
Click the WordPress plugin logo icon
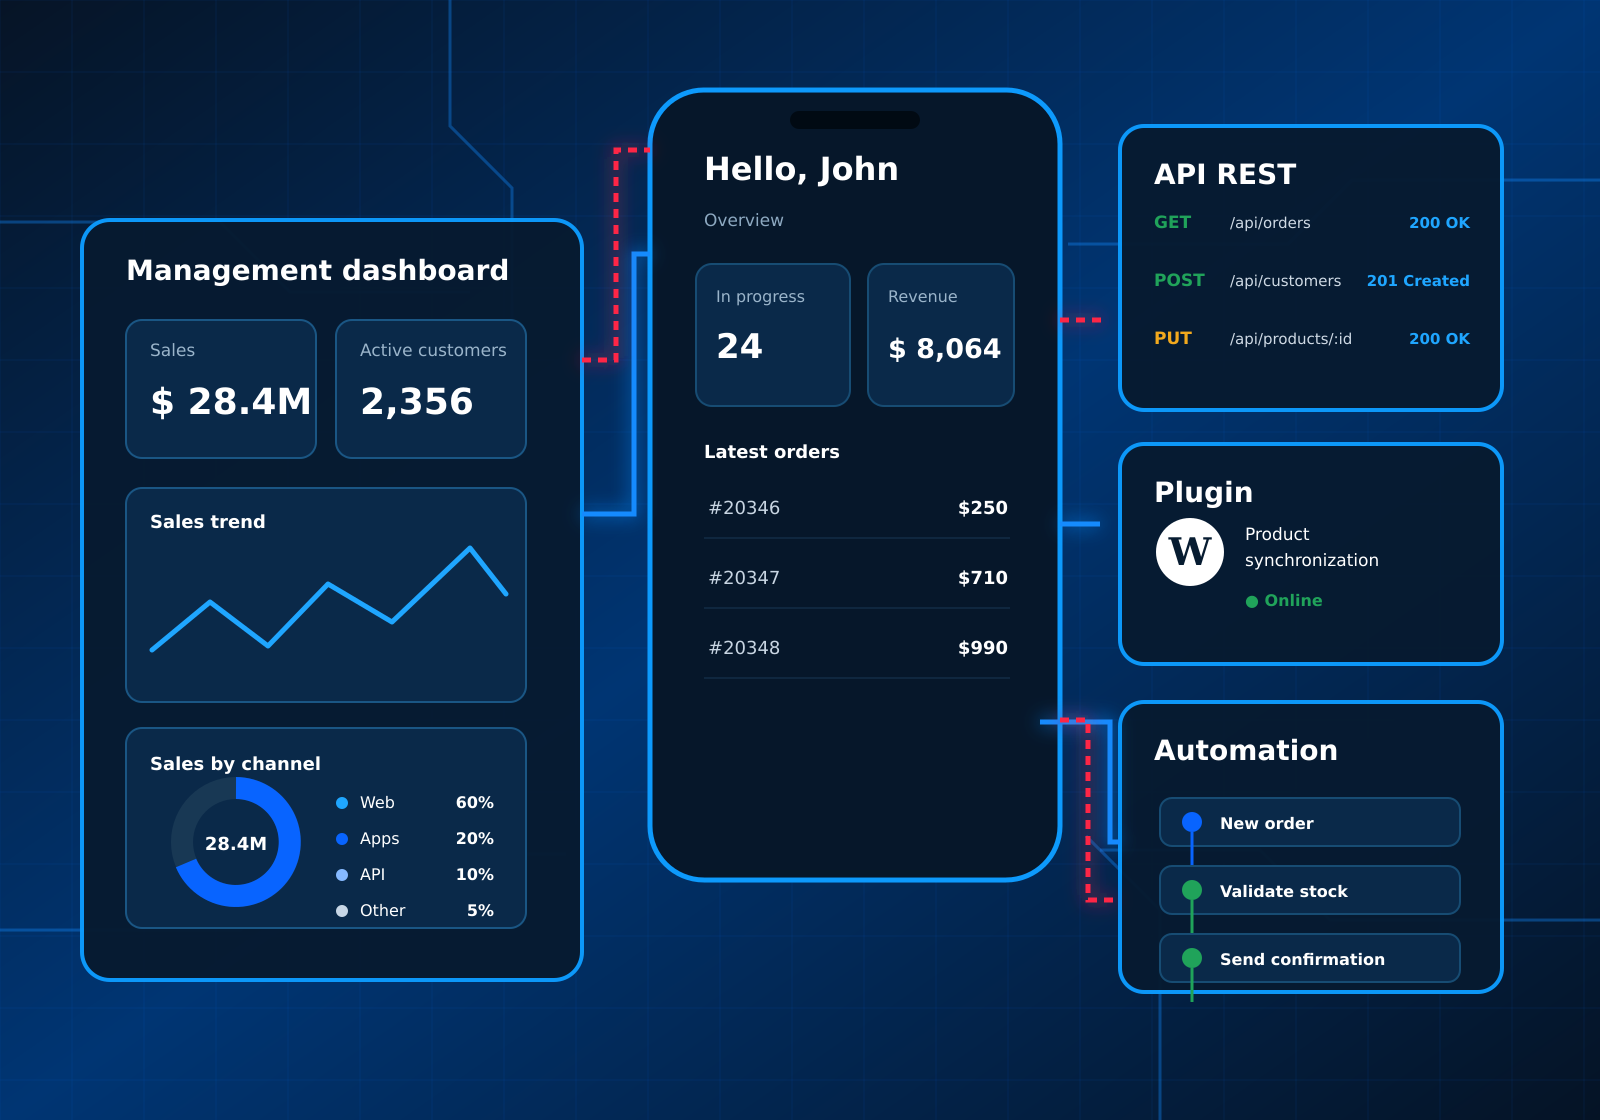coord(1190,552)
